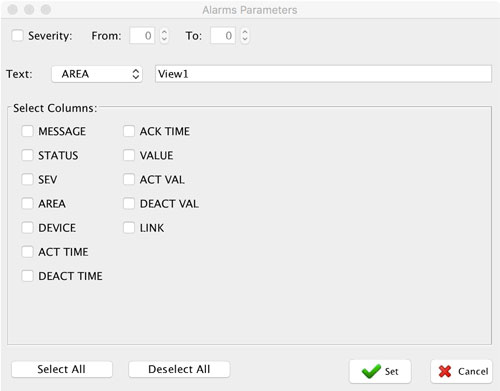The width and height of the screenshot is (500, 391).
Task: Confirm with the green check Set button
Action: tap(380, 371)
